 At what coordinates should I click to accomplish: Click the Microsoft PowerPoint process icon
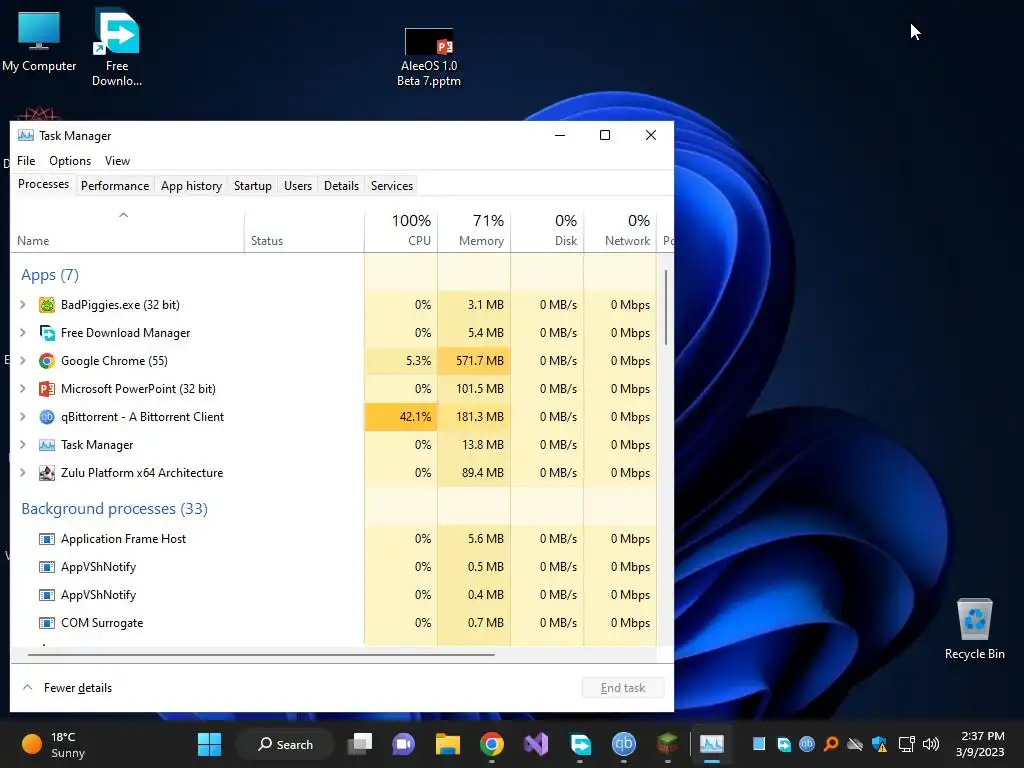(x=46, y=389)
